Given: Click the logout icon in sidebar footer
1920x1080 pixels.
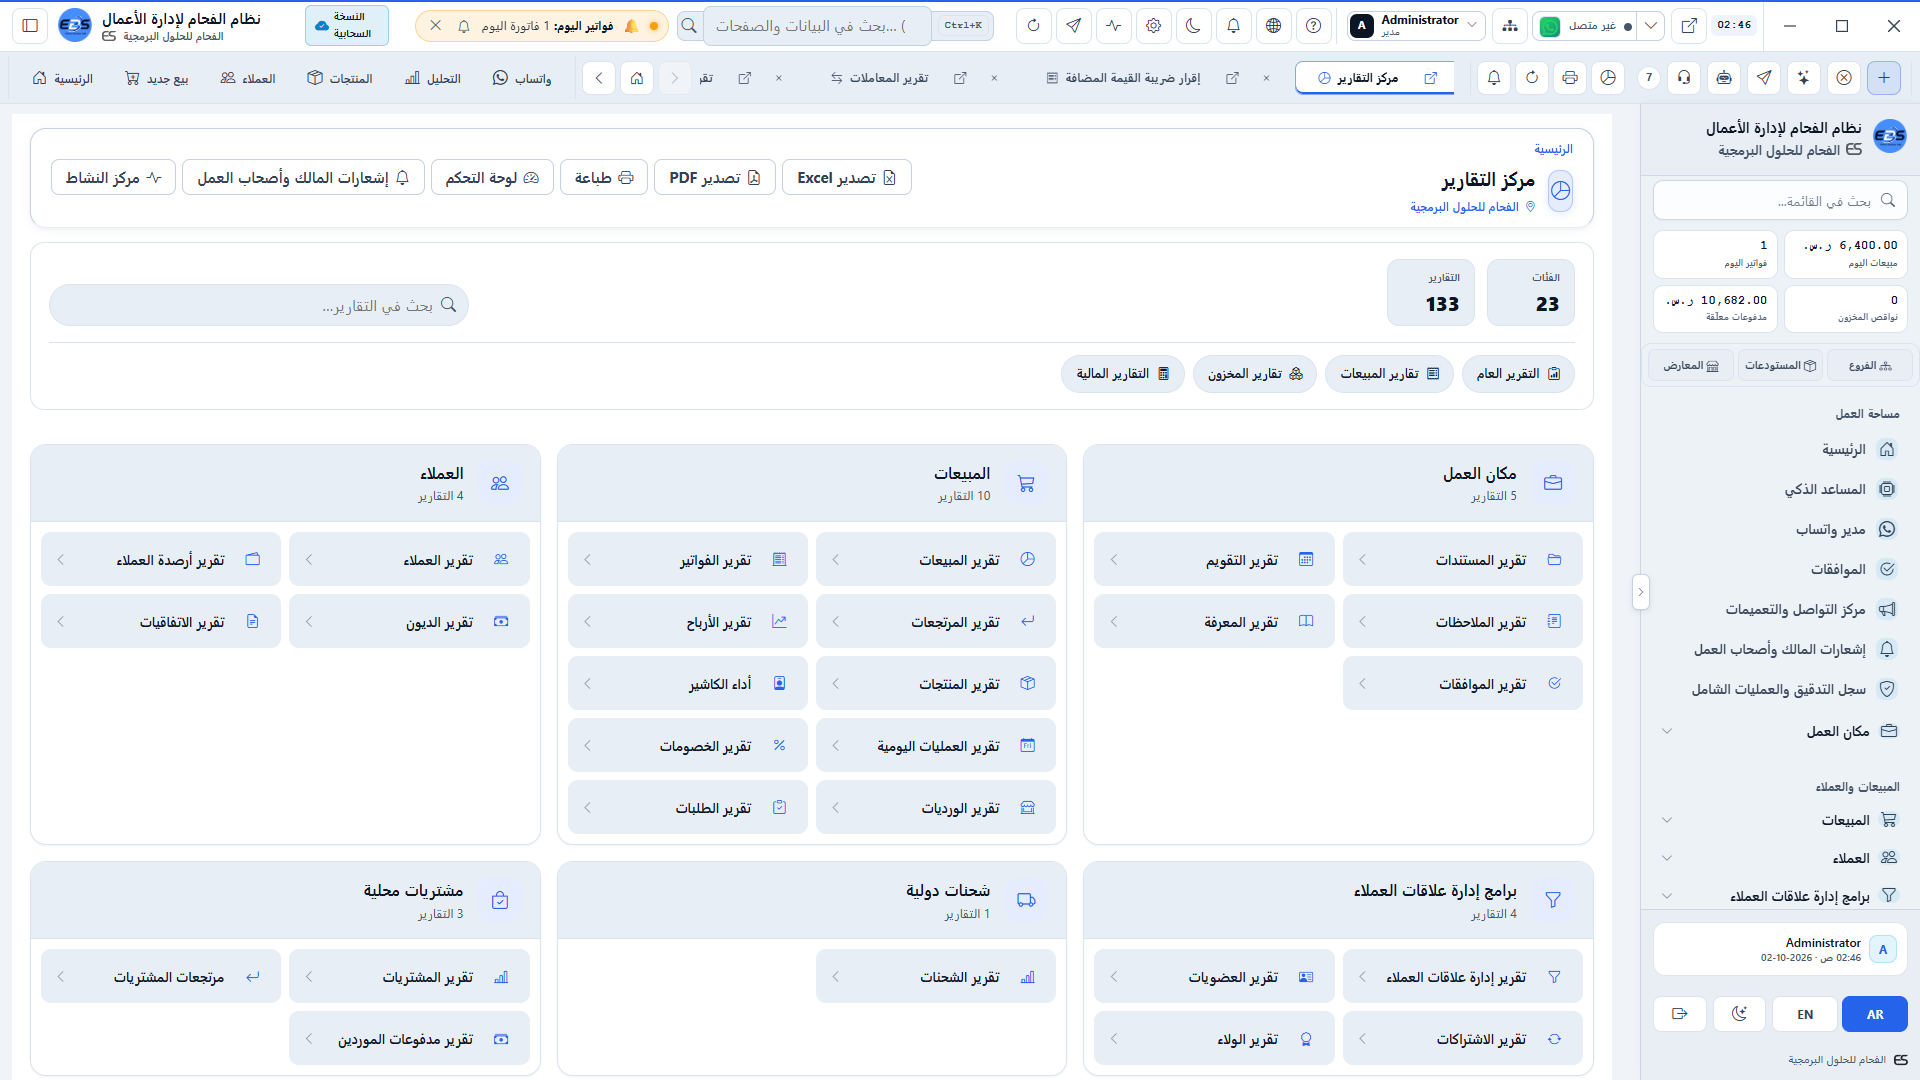Looking at the screenshot, I should (x=1680, y=1014).
